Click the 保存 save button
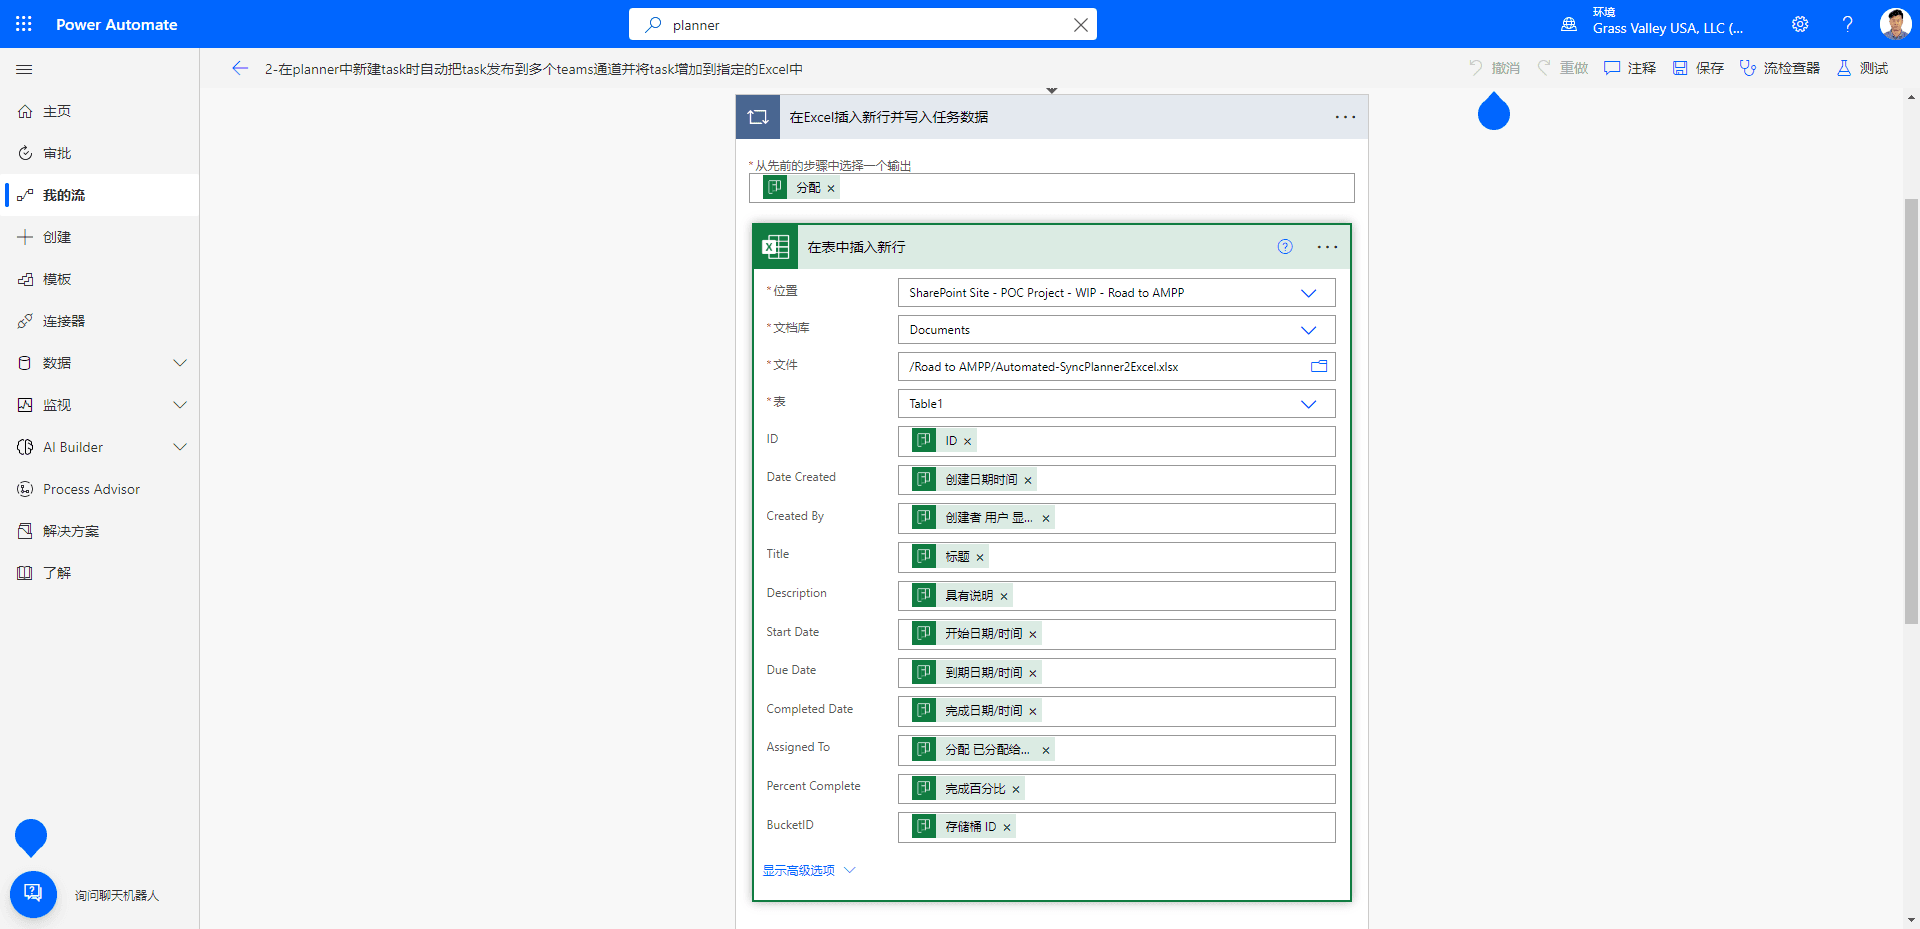This screenshot has width=1920, height=929. (x=1699, y=68)
